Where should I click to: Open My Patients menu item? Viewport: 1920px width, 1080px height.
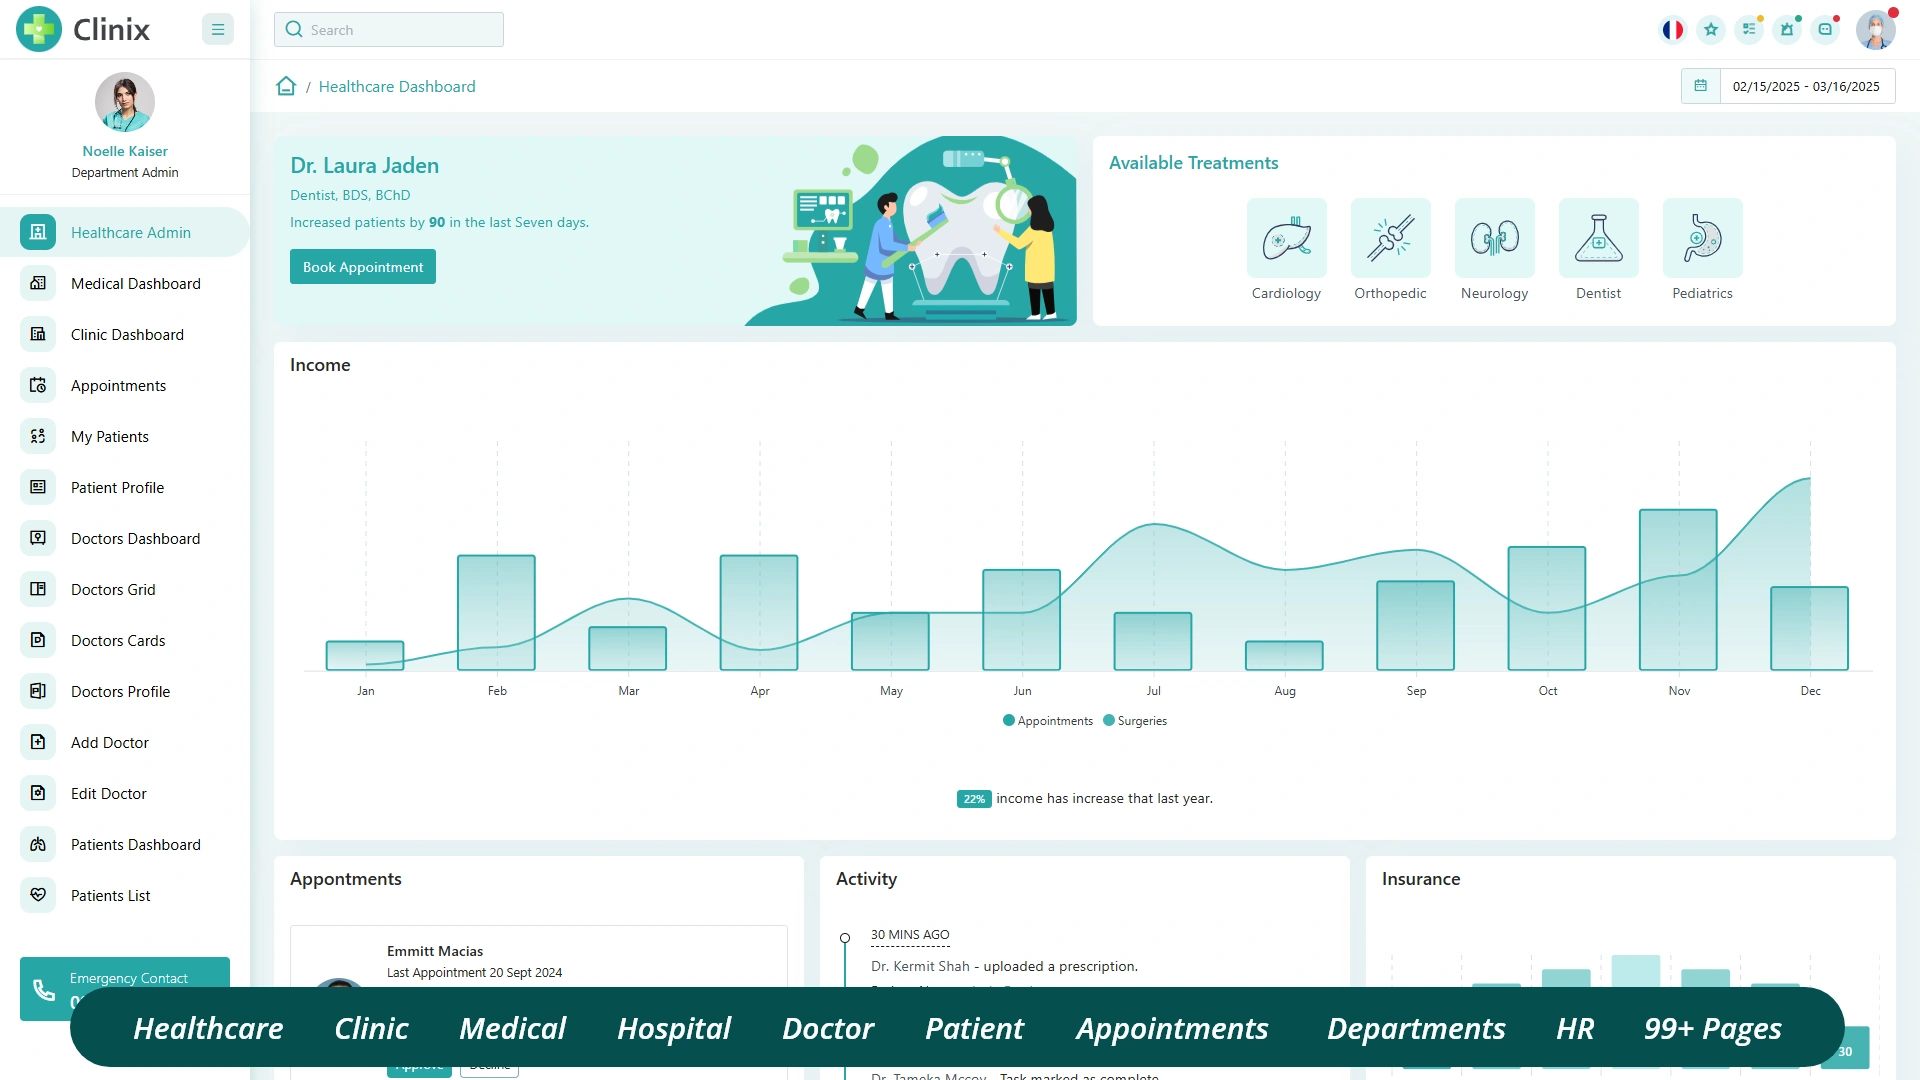coord(125,436)
